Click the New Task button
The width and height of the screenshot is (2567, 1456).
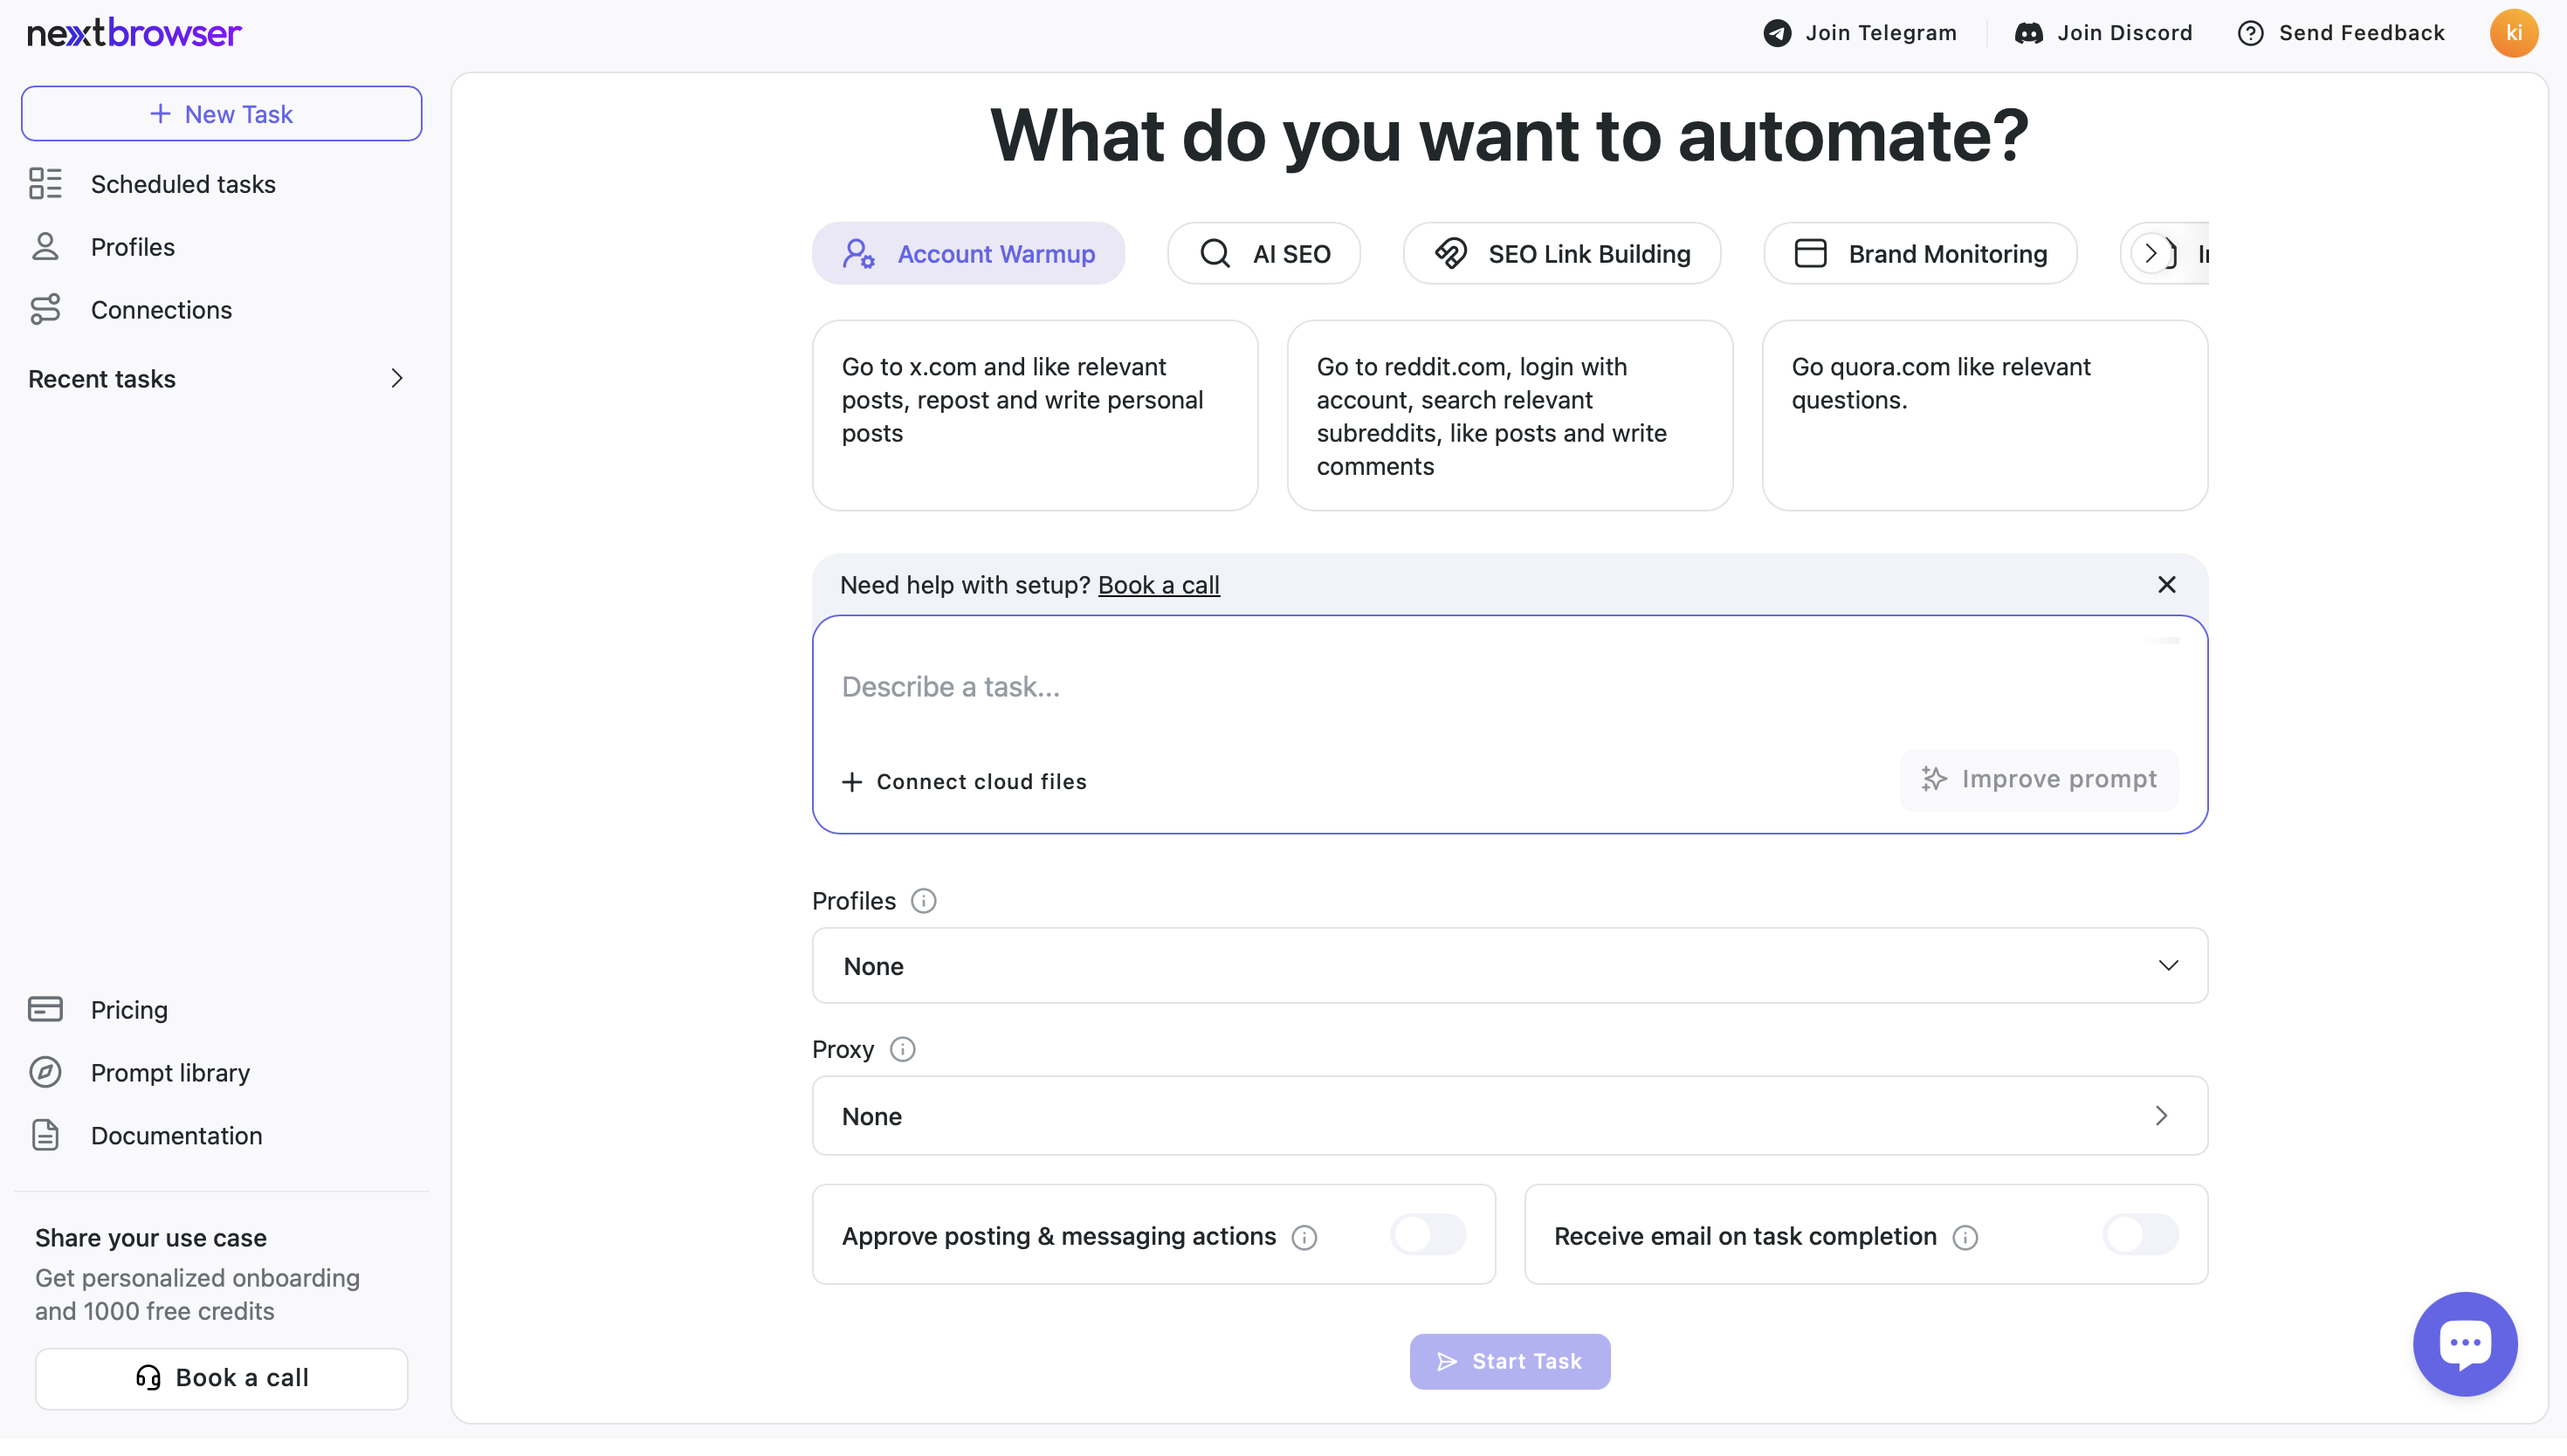pos(222,114)
